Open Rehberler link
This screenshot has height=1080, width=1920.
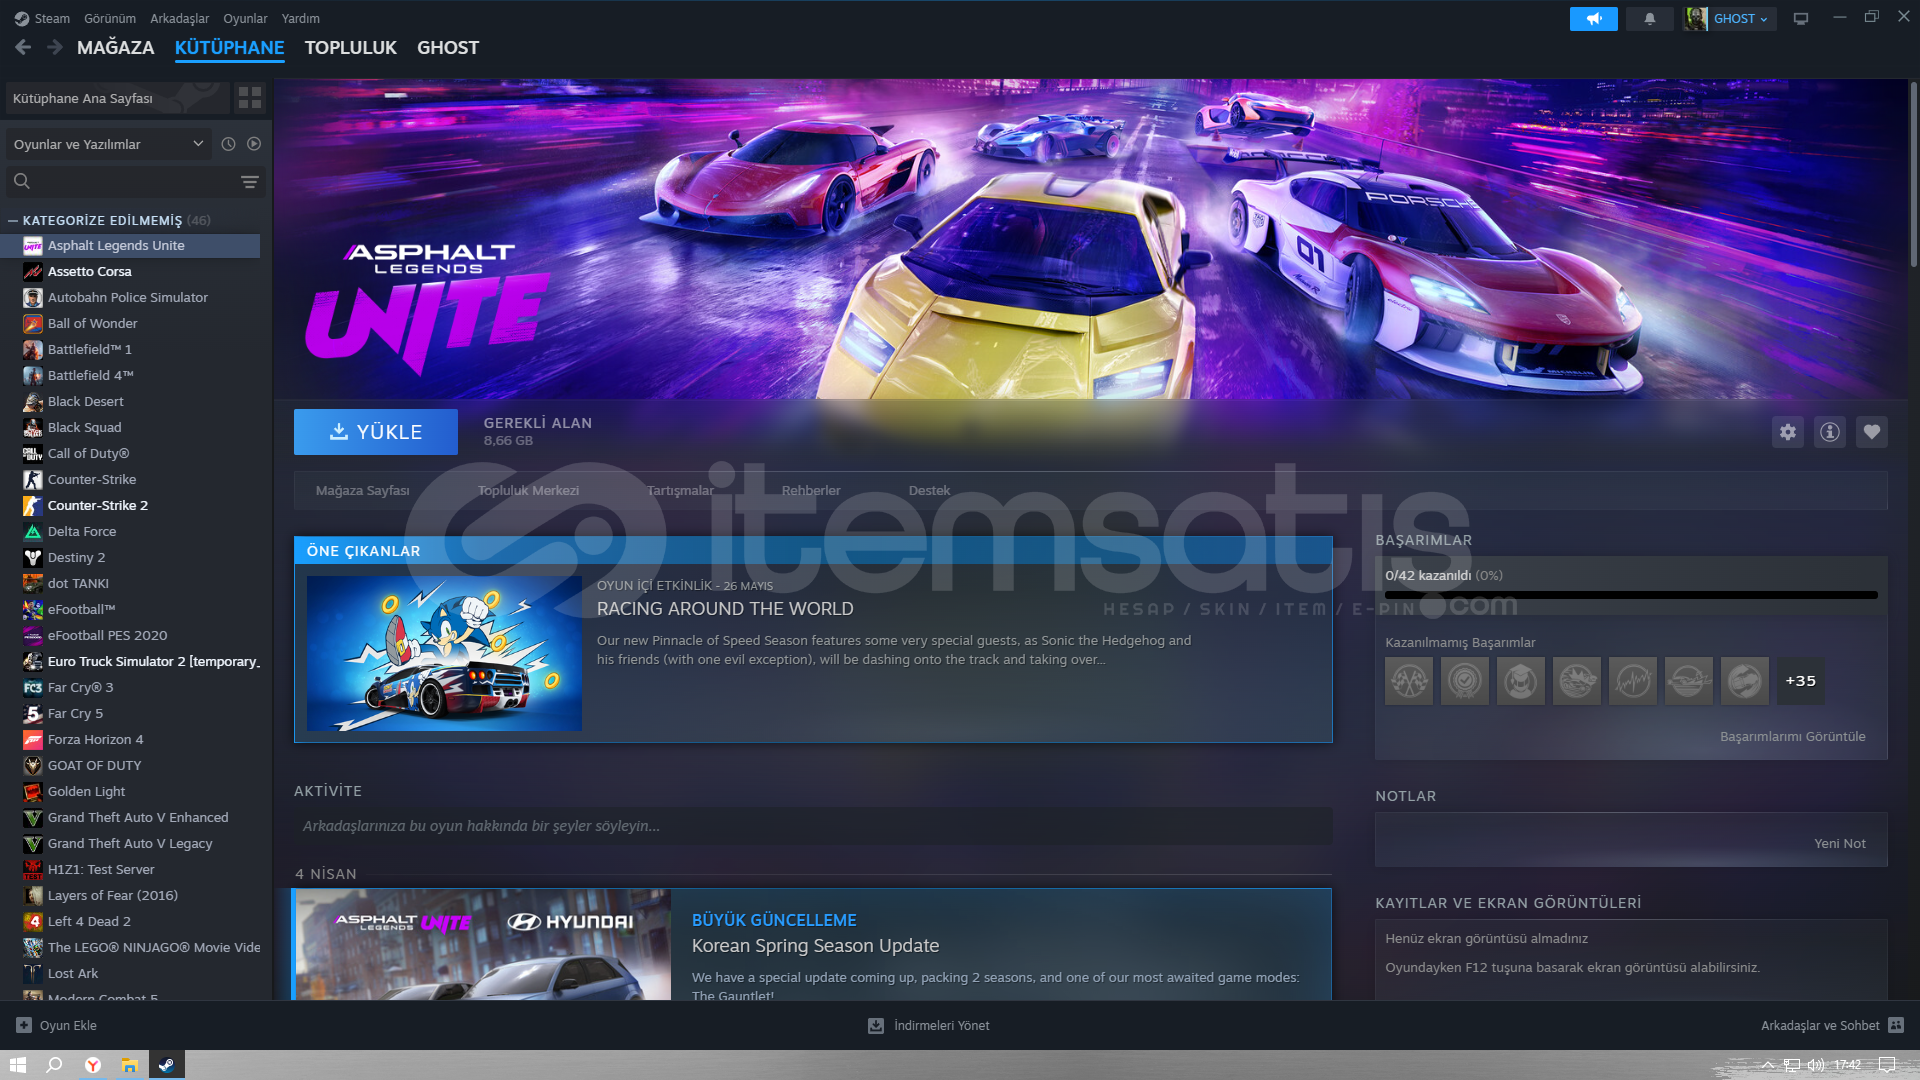point(811,490)
